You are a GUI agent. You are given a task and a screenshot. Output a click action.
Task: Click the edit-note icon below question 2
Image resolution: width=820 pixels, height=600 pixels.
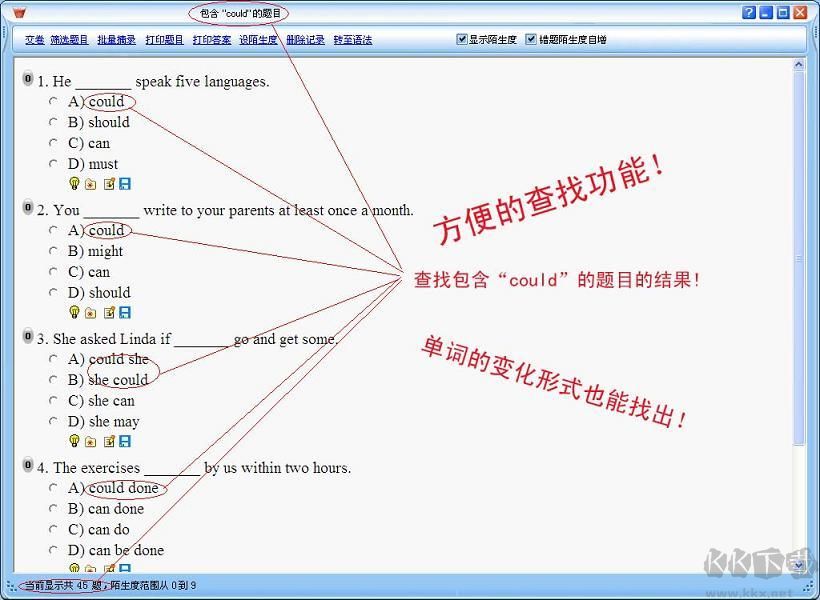pos(109,313)
